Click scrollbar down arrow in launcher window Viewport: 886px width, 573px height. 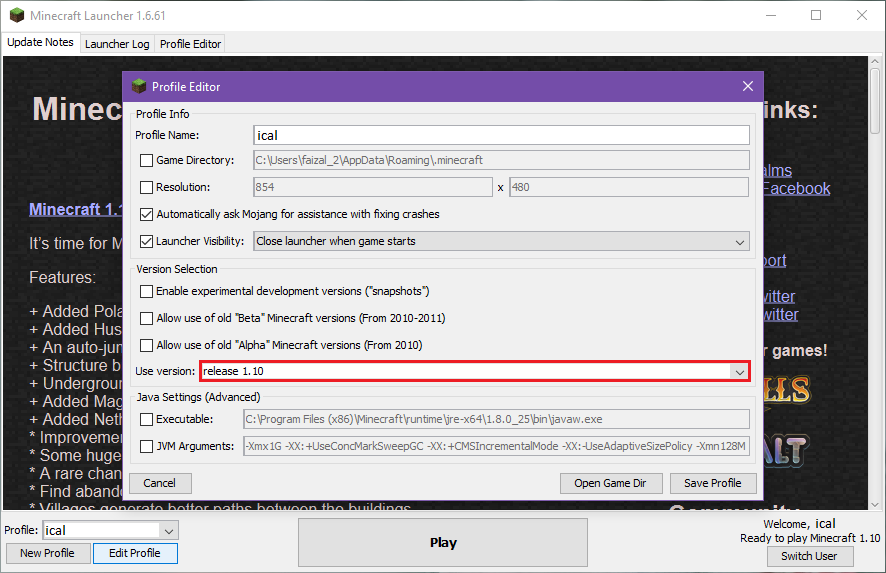[875, 505]
